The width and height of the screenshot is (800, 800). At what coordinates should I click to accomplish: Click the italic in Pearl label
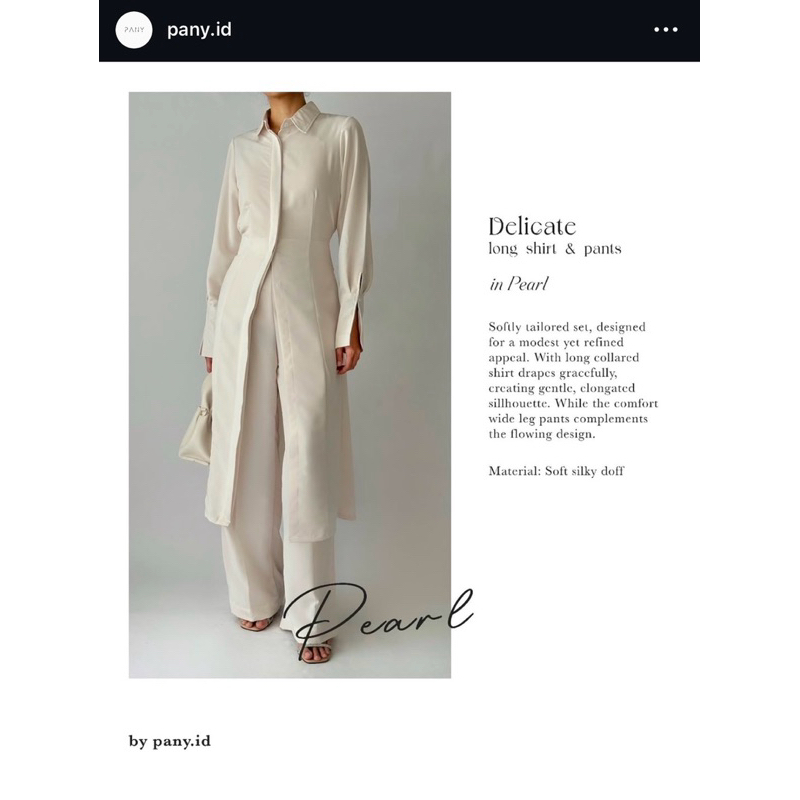pyautogui.click(x=518, y=284)
